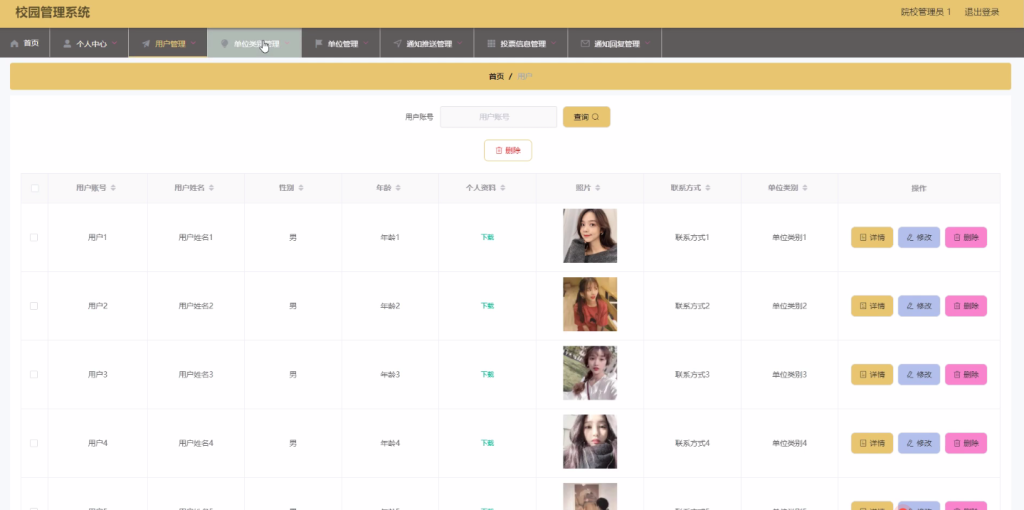Click the paper plane icon in 用户管理
Viewport: 1024px width, 510px height.
146,44
